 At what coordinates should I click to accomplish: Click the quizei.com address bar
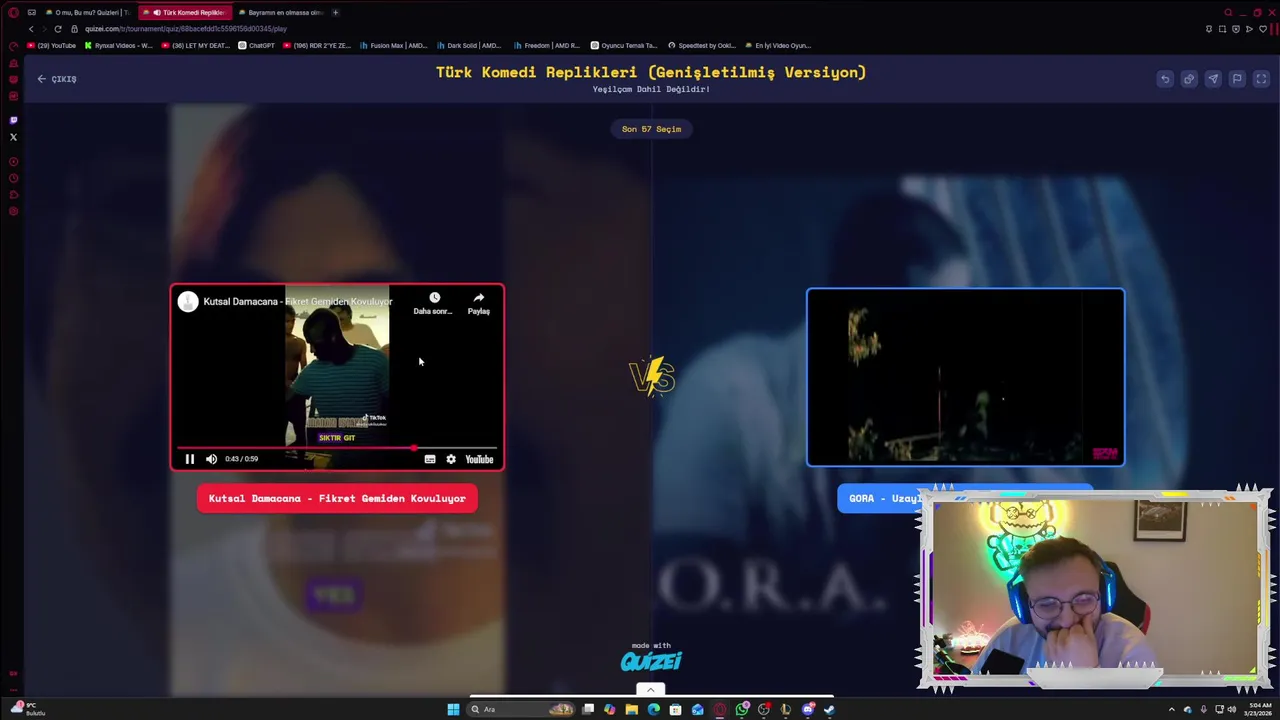185,29
